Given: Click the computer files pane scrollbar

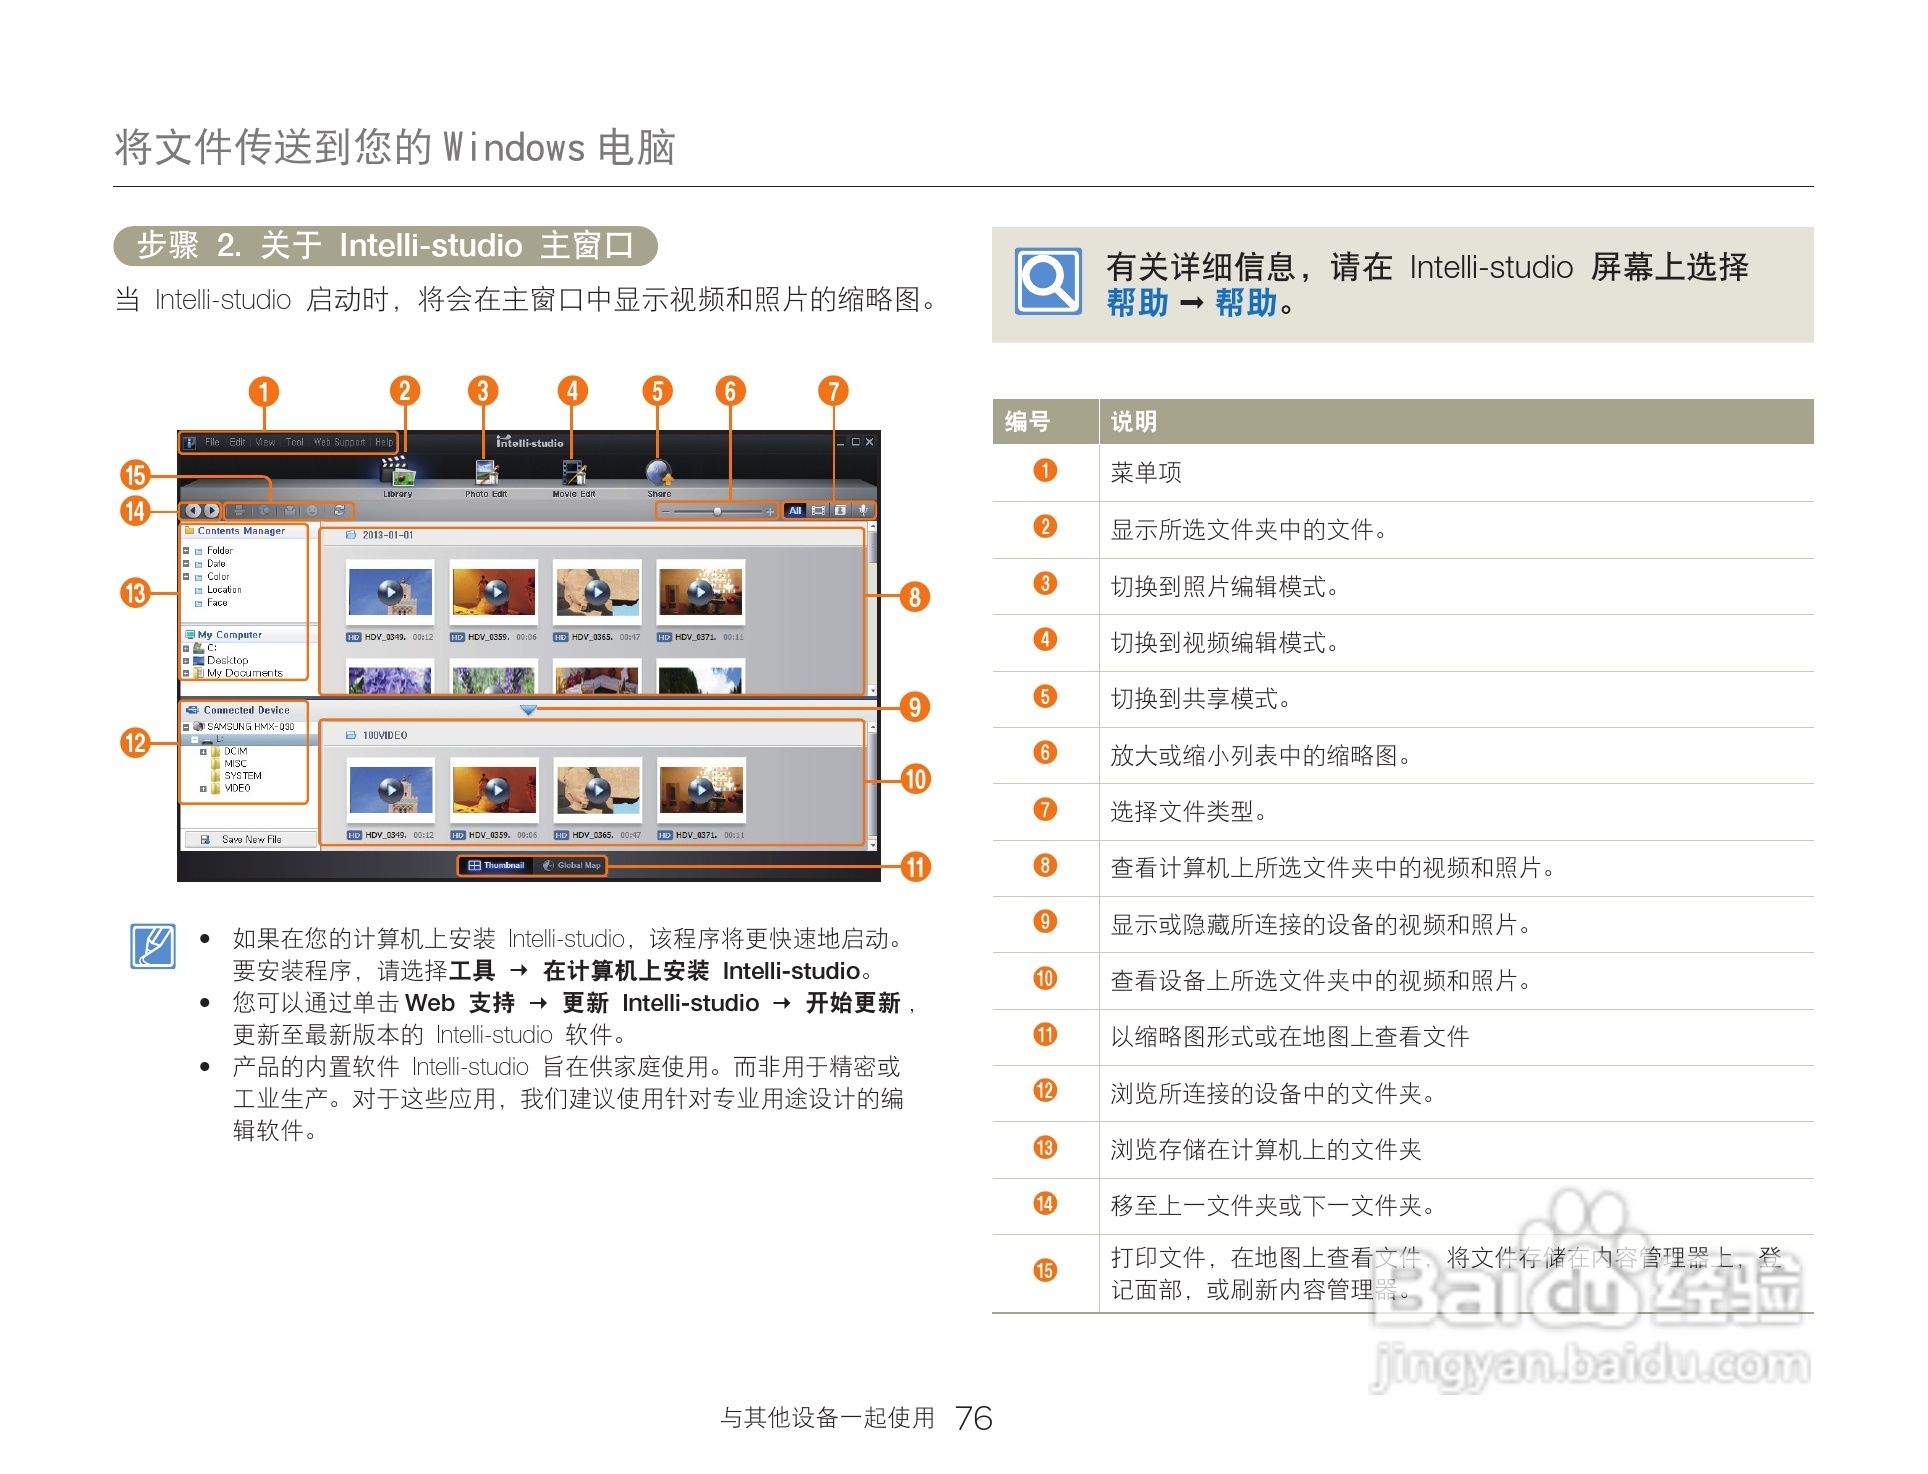Looking at the screenshot, I should point(873,609).
